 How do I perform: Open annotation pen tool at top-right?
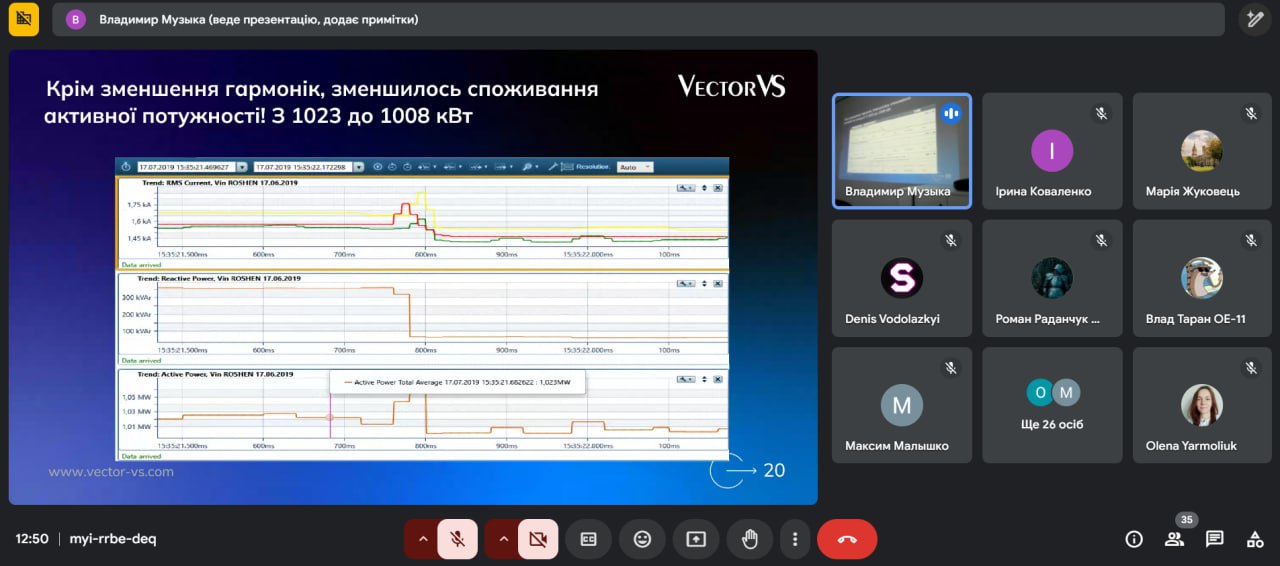[x=1254, y=19]
